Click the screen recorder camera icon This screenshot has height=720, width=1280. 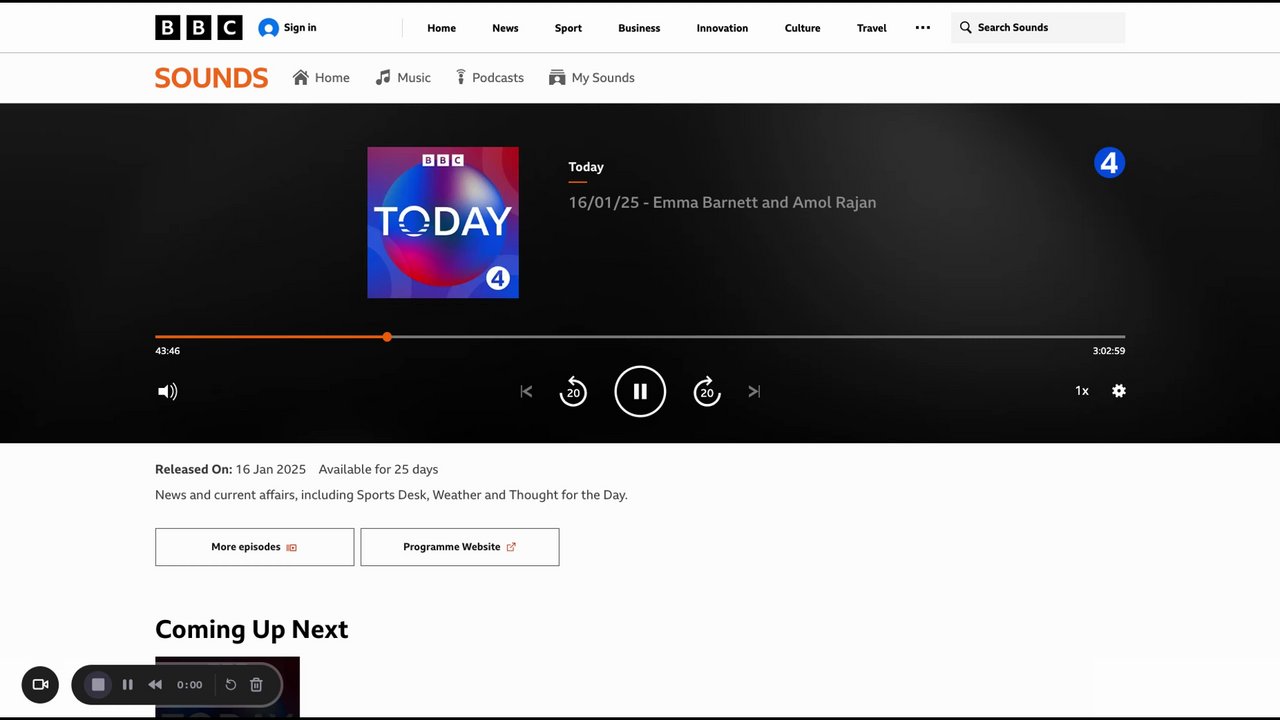click(40, 685)
